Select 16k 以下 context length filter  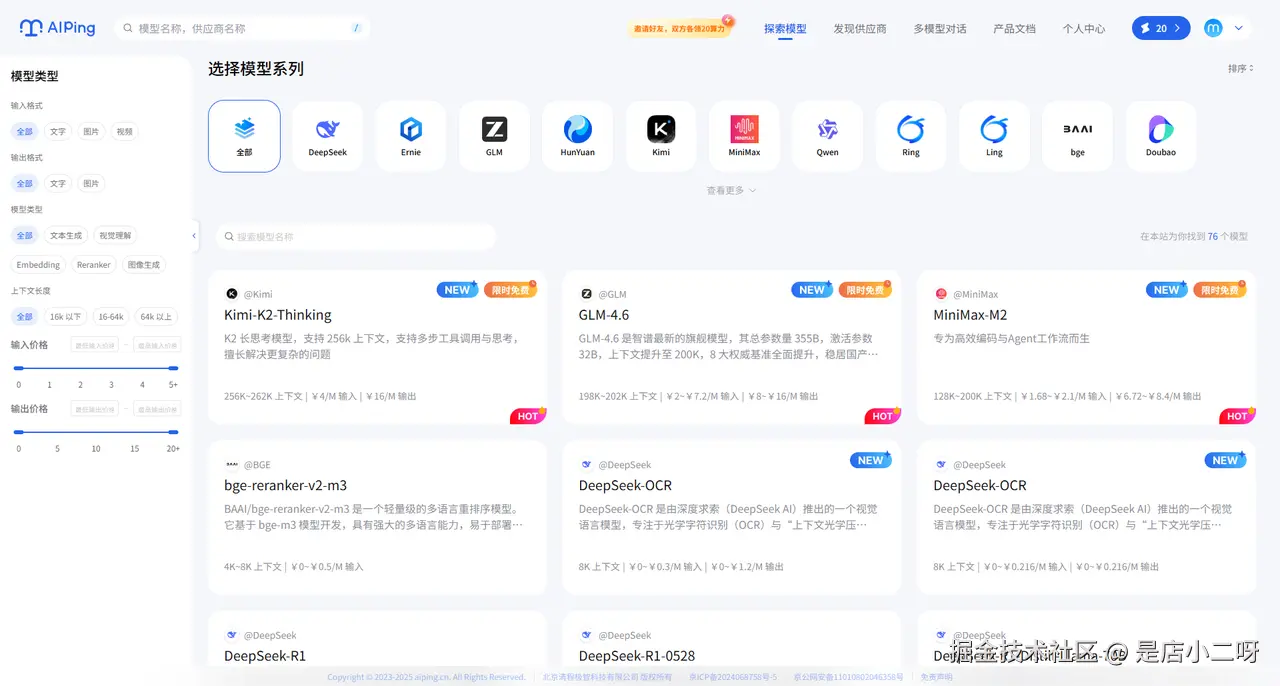click(x=66, y=317)
